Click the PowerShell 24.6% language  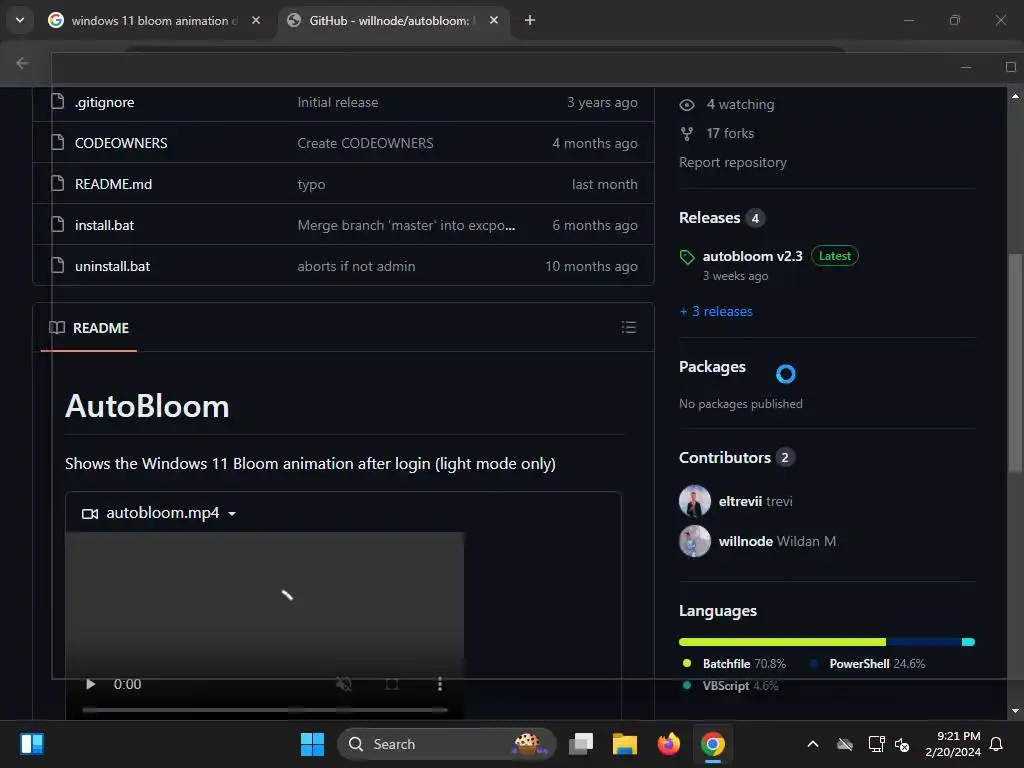tap(877, 664)
